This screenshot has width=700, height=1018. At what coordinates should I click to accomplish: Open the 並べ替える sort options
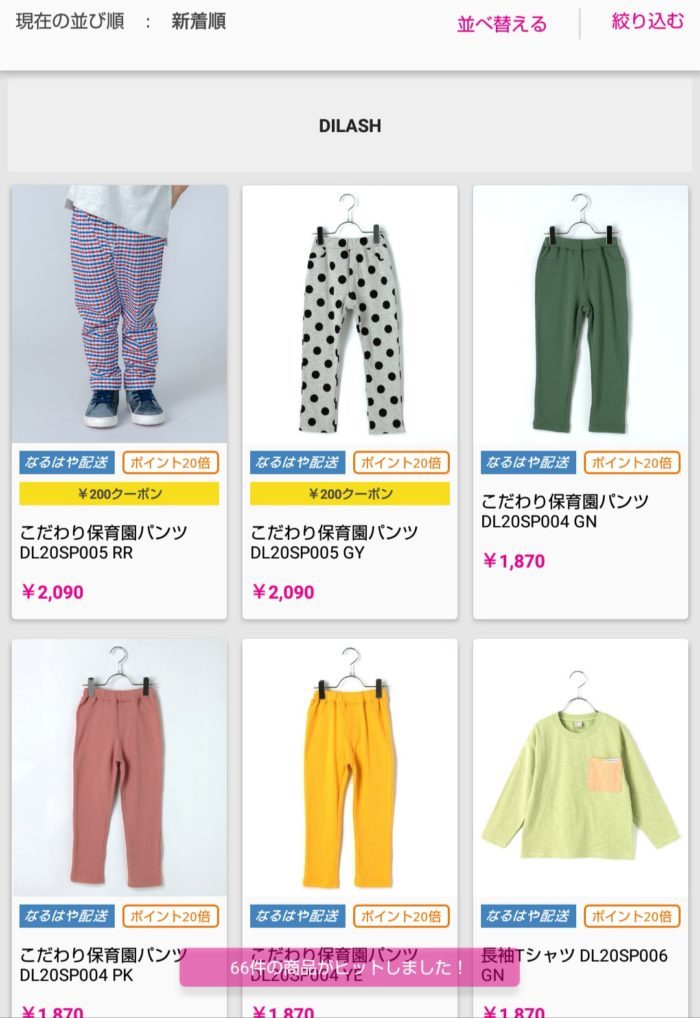502,24
